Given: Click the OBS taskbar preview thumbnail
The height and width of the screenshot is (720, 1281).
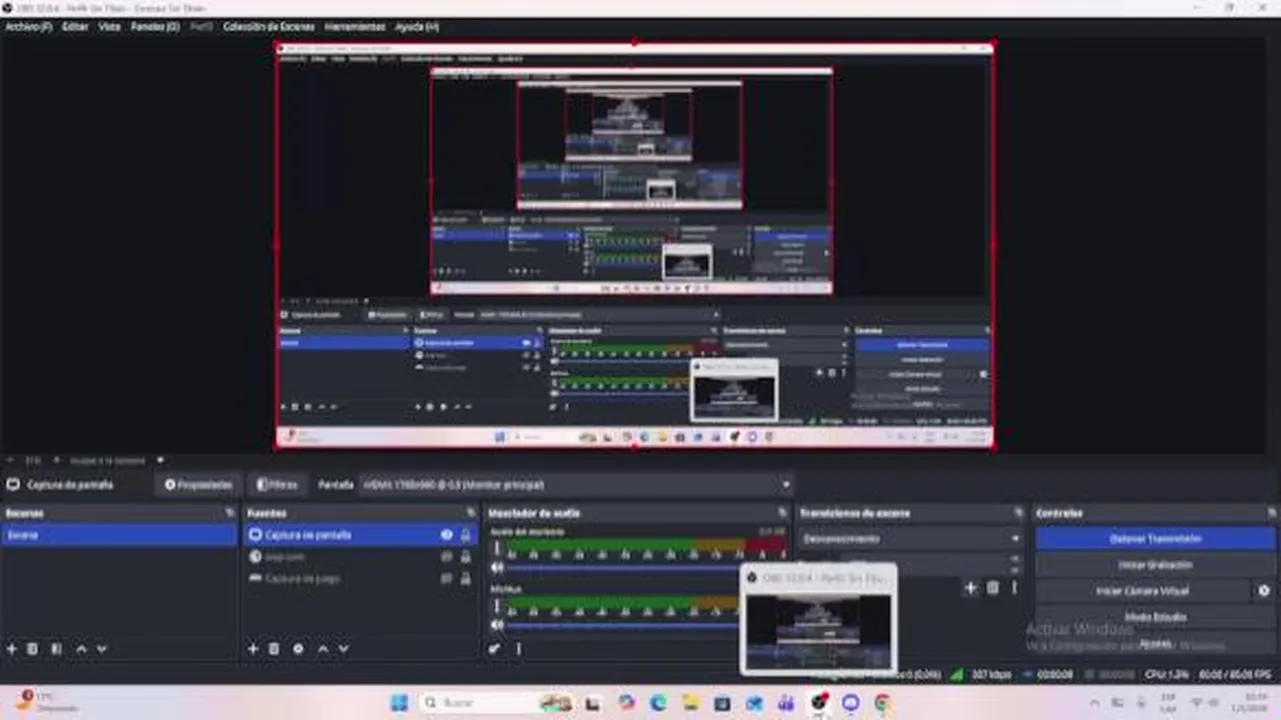Looking at the screenshot, I should (x=819, y=621).
